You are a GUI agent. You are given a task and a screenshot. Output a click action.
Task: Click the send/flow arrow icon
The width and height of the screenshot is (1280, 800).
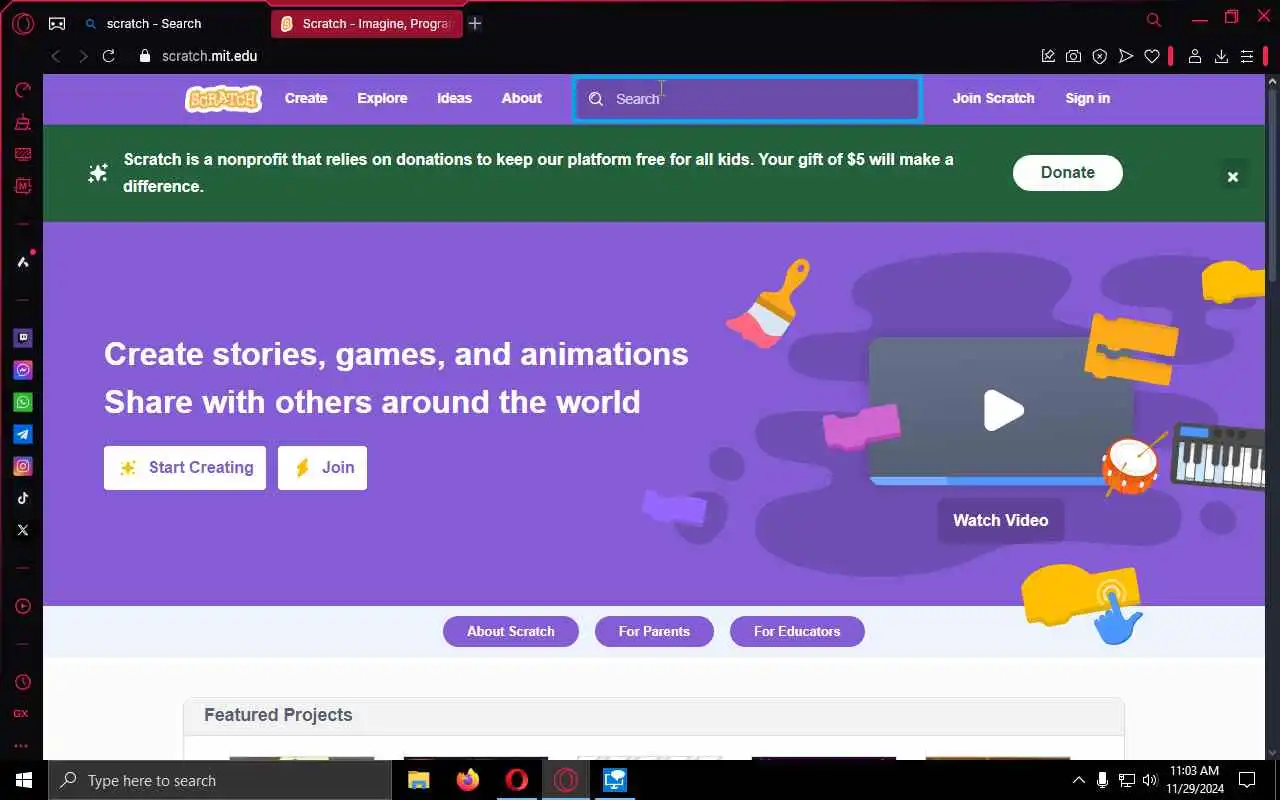pos(1126,56)
